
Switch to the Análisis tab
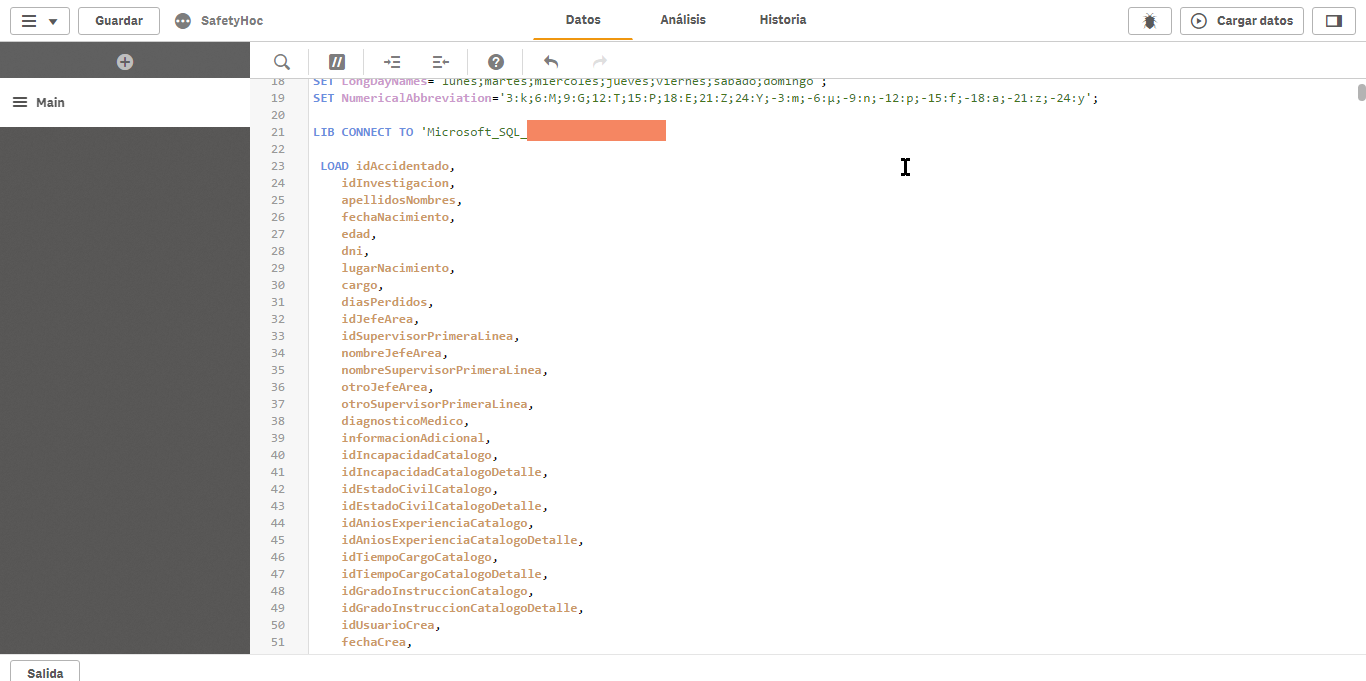click(683, 20)
